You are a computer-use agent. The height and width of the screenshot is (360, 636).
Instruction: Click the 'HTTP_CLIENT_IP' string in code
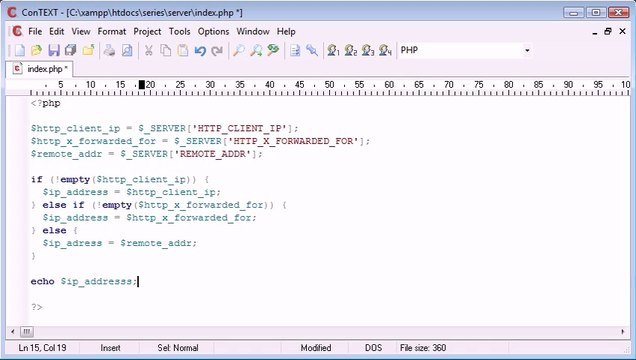click(239, 129)
